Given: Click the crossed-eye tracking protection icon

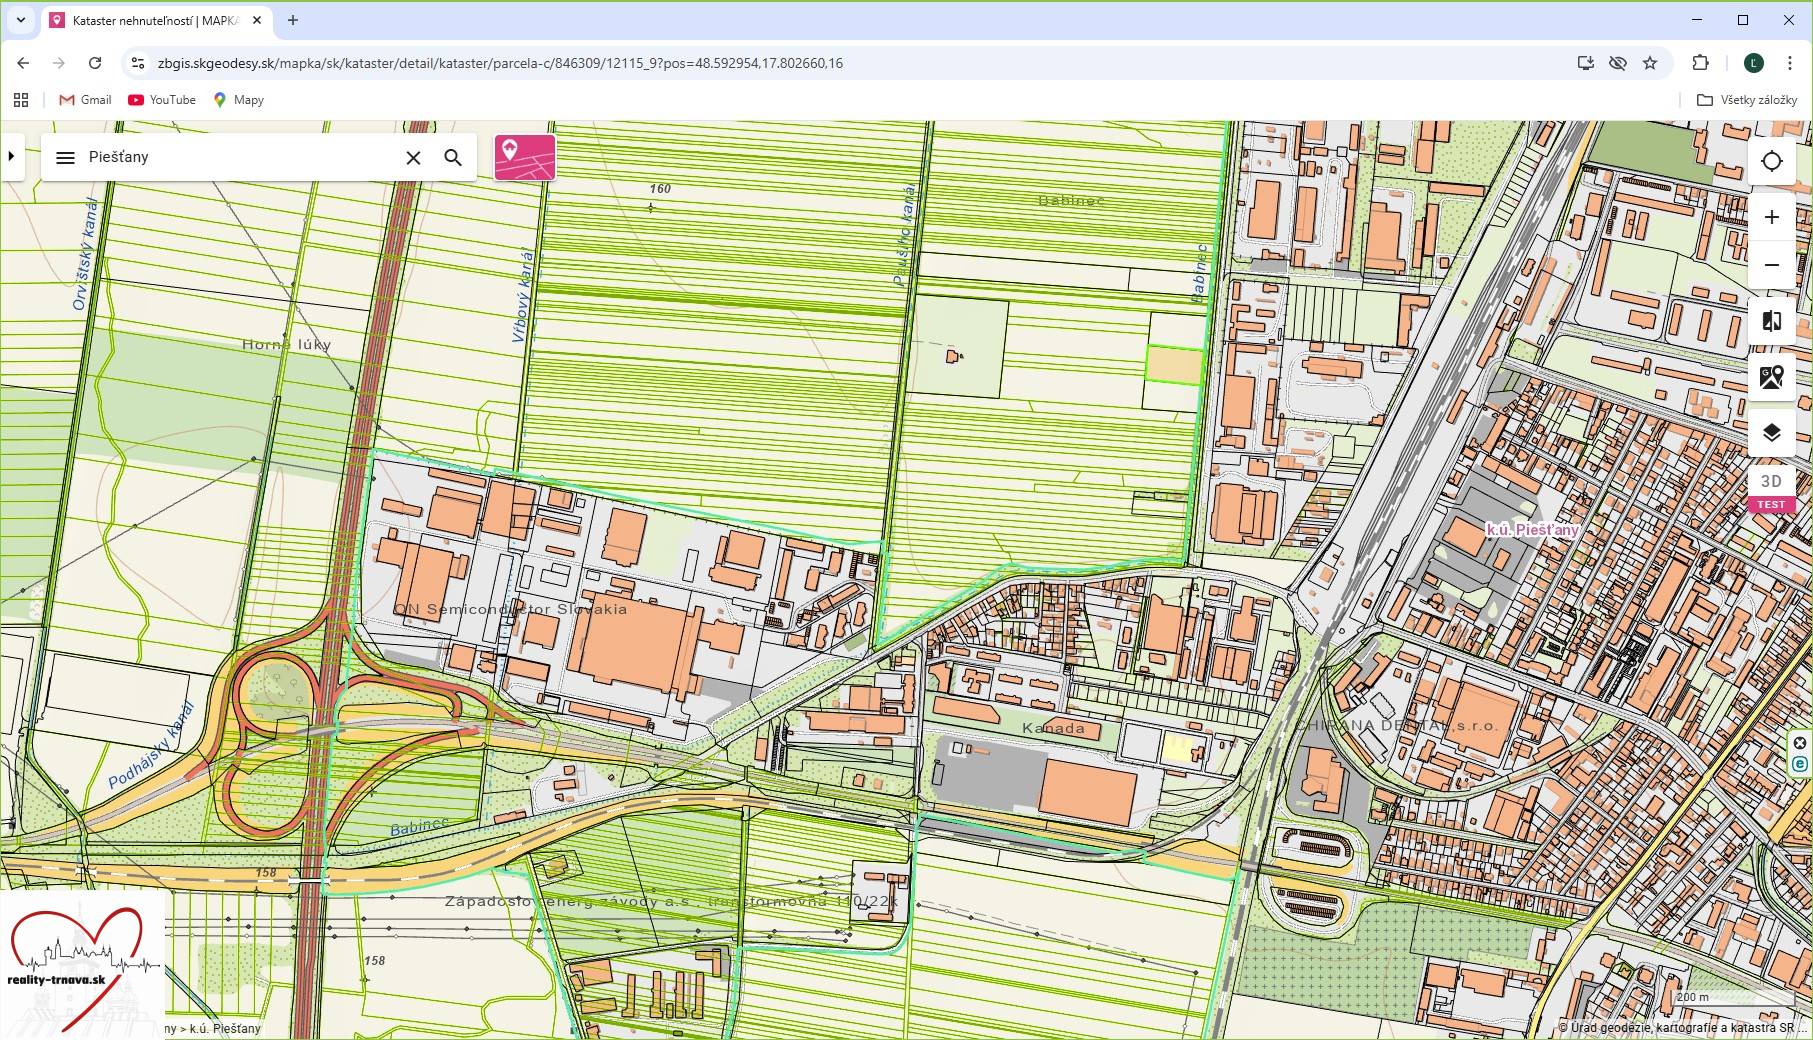Looking at the screenshot, I should pyautogui.click(x=1617, y=63).
